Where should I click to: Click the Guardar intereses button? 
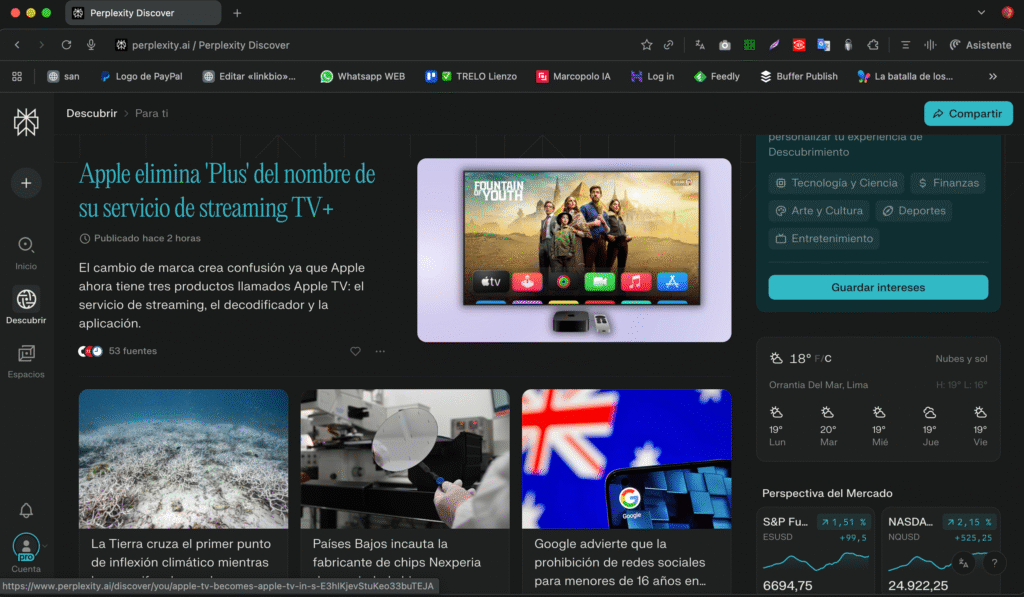[878, 287]
